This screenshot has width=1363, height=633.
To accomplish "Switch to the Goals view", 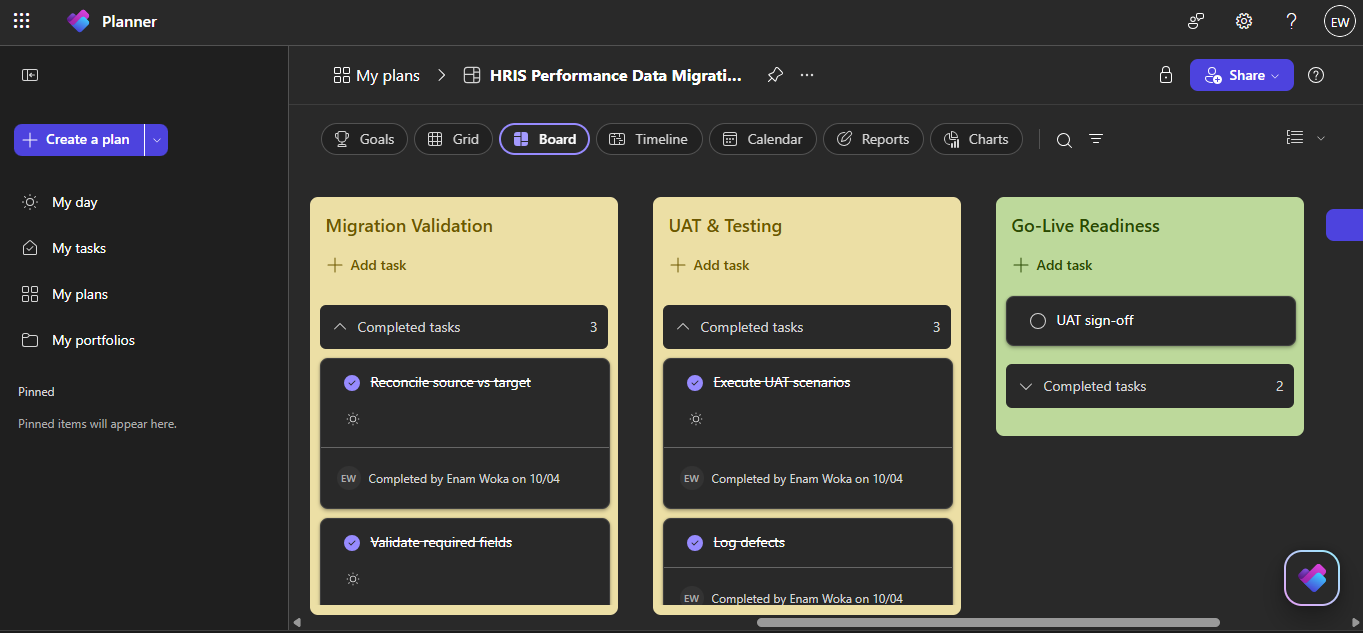I will coord(364,139).
